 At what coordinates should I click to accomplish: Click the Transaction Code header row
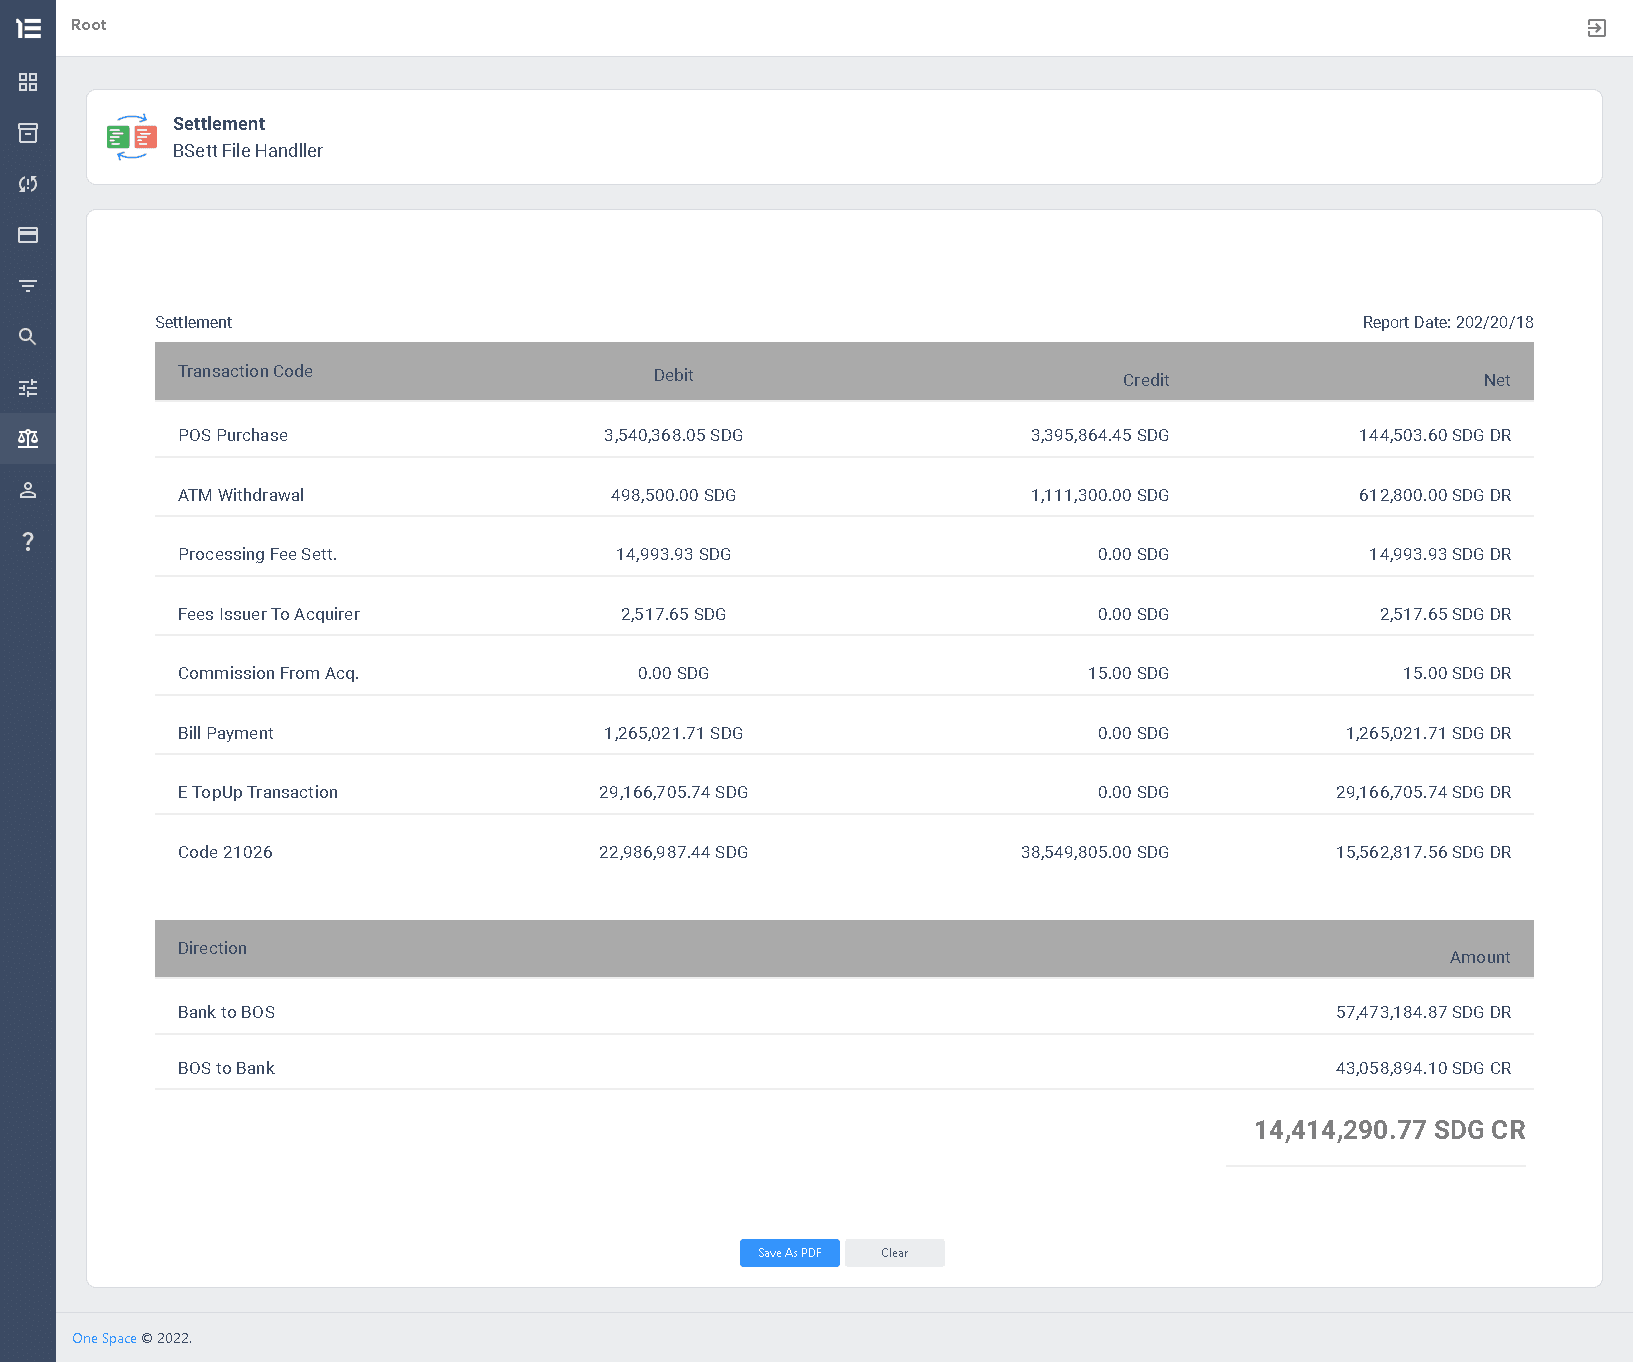coord(843,371)
